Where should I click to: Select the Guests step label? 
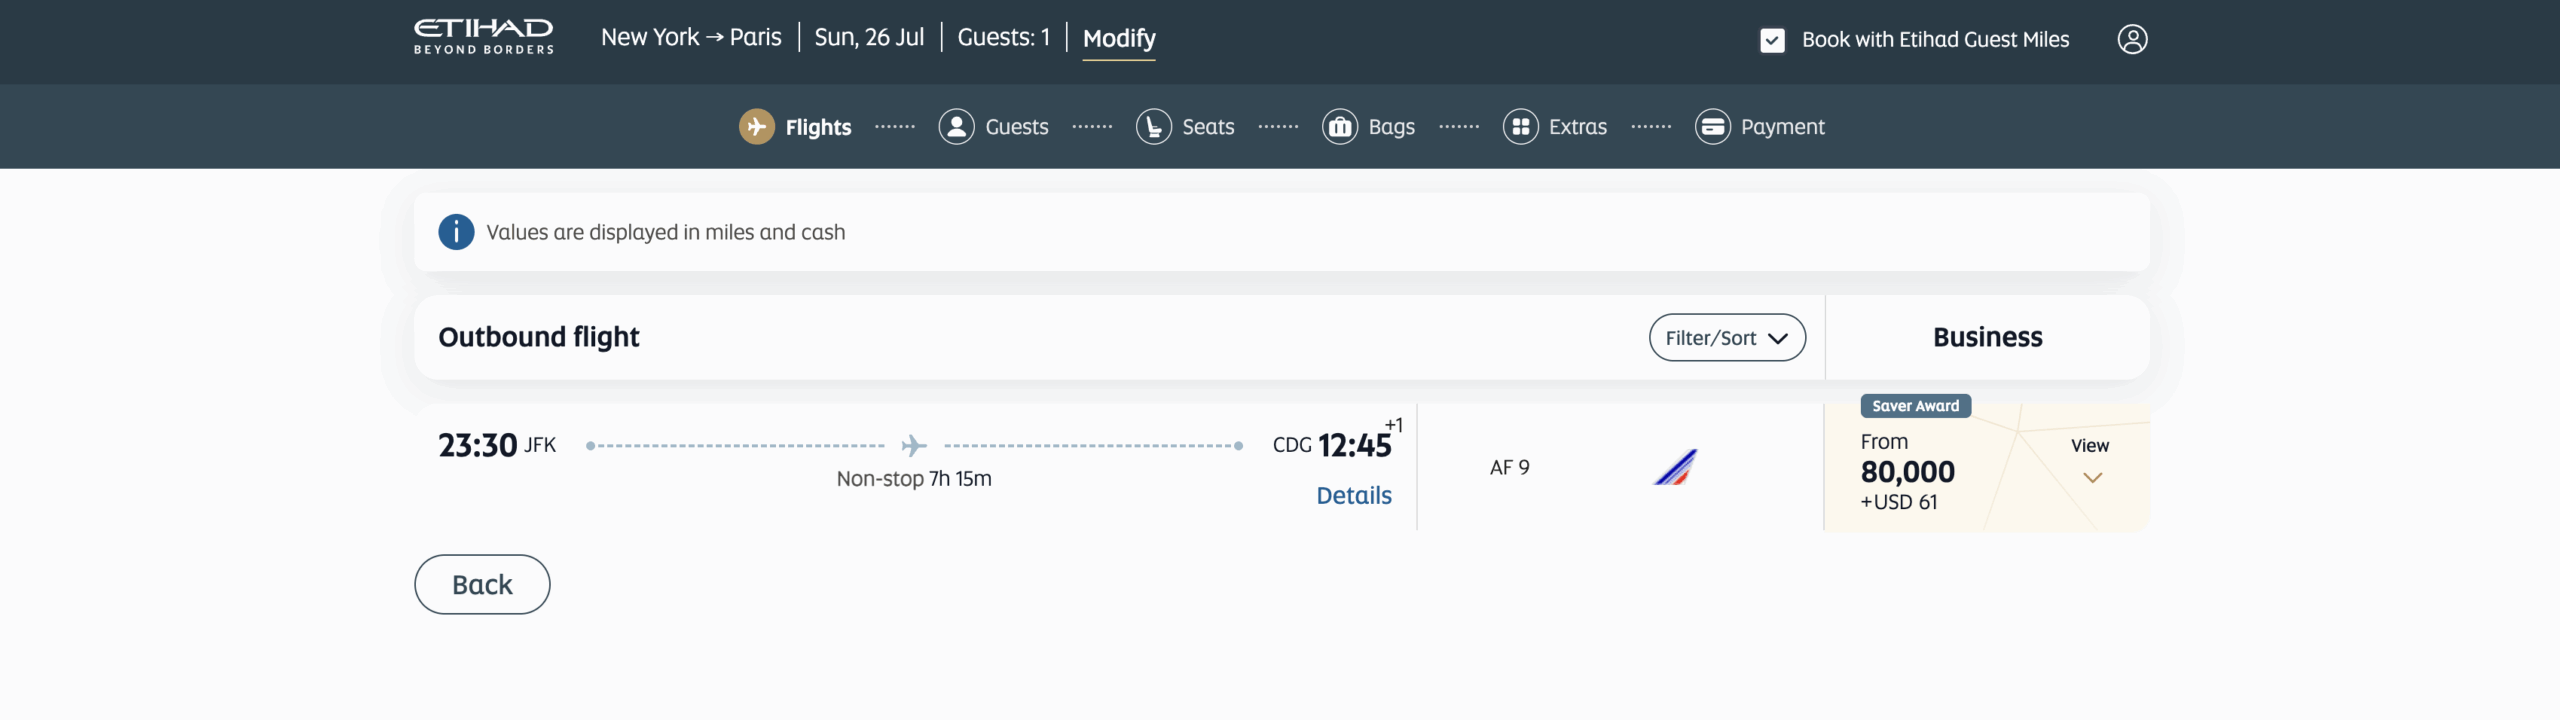point(1017,127)
